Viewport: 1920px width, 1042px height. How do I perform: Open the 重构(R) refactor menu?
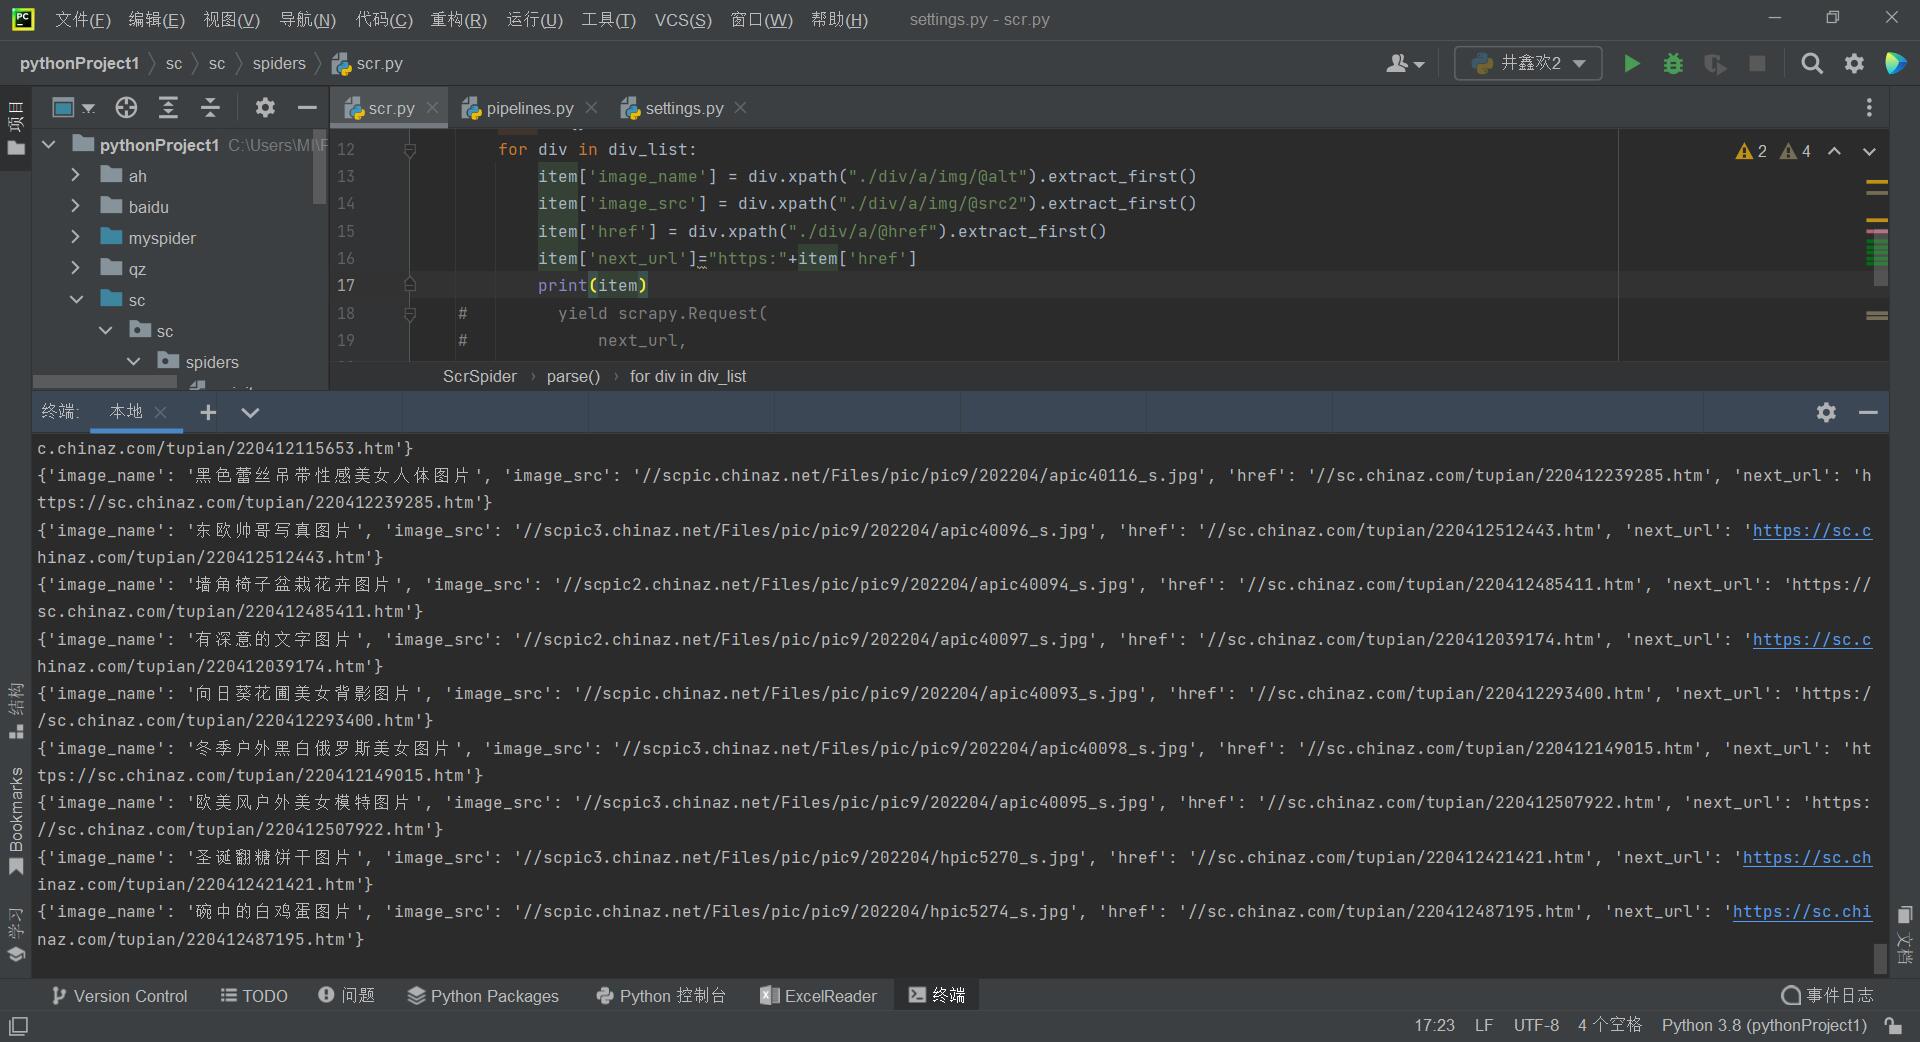pos(458,20)
